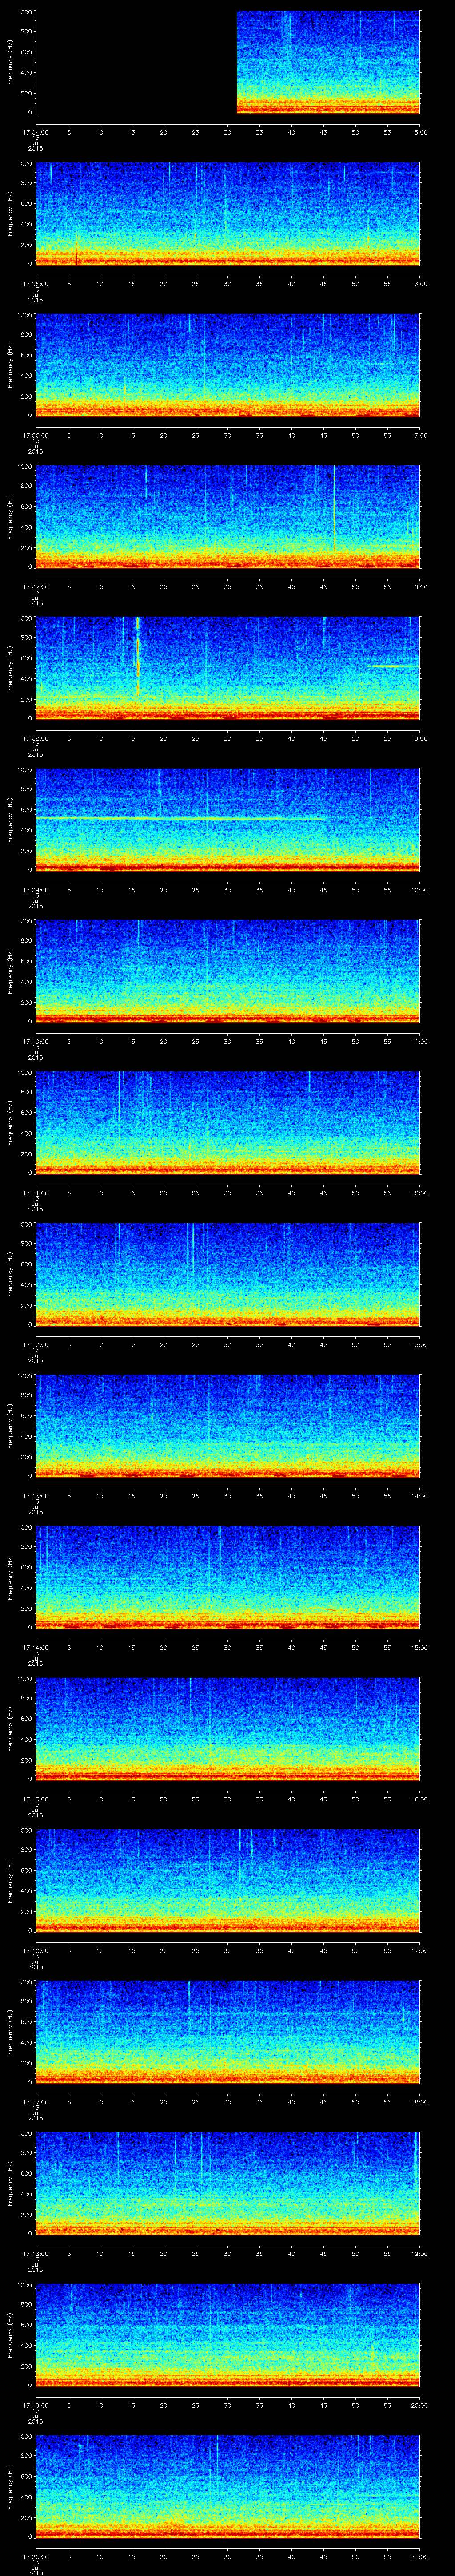Click the 17:14:00 start time label

point(35,1647)
